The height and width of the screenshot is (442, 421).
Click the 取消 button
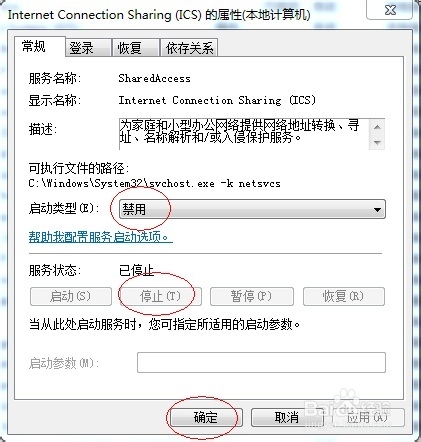[287, 417]
